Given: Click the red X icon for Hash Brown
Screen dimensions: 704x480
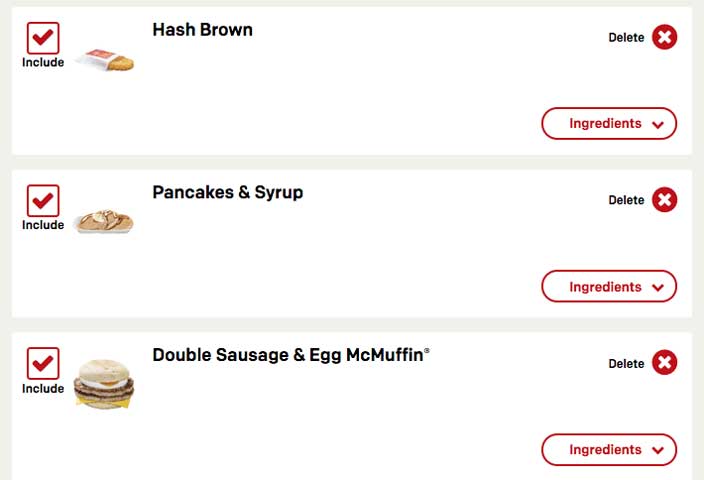Looking at the screenshot, I should (x=664, y=37).
